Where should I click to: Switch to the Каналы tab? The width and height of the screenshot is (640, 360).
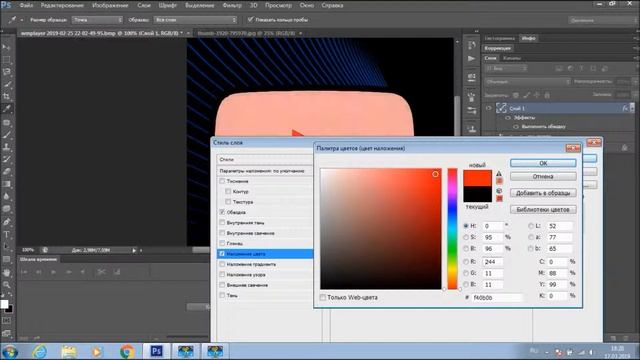click(511, 58)
